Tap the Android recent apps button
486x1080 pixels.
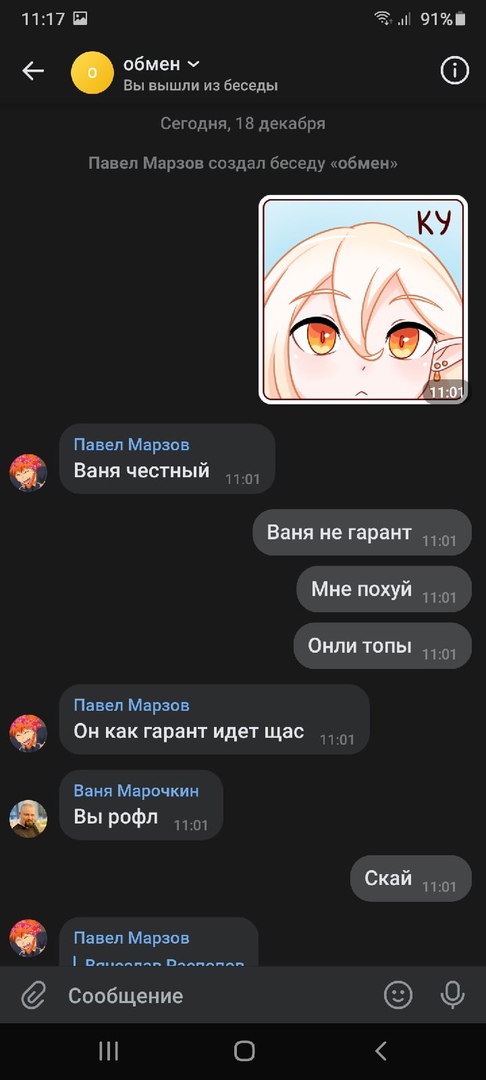tap(108, 1051)
